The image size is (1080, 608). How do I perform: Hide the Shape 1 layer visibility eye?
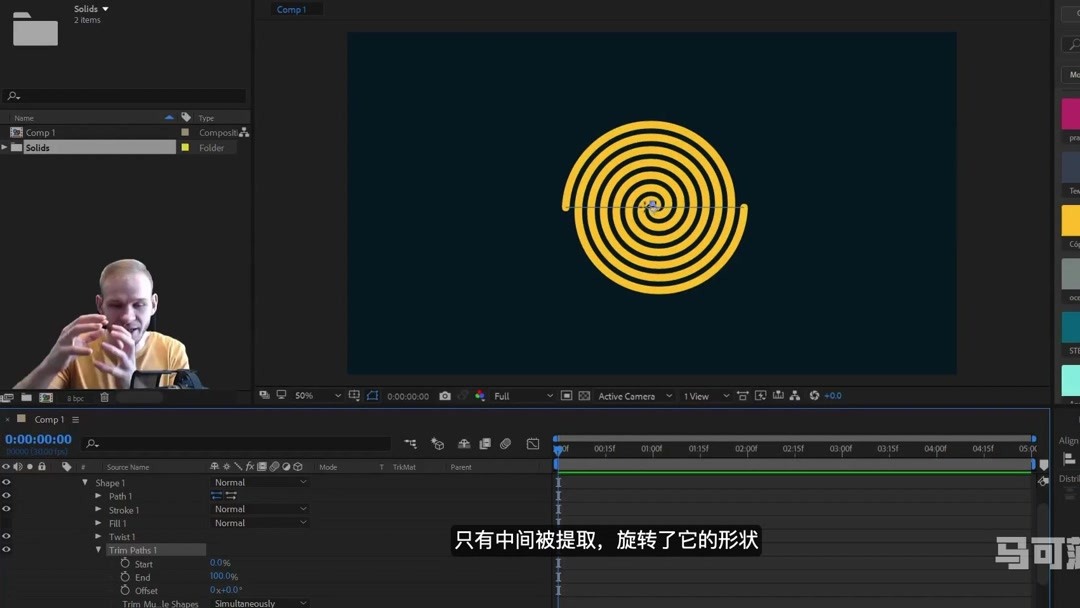pyautogui.click(x=6, y=482)
